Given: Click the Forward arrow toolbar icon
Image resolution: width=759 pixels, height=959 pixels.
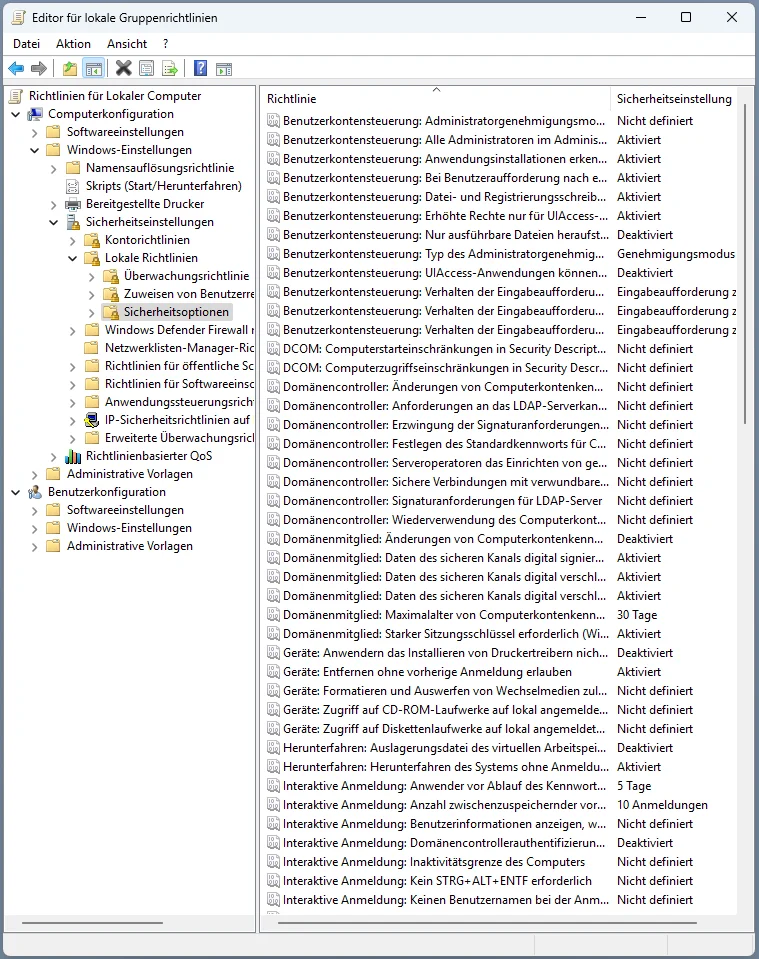Looking at the screenshot, I should (39, 68).
